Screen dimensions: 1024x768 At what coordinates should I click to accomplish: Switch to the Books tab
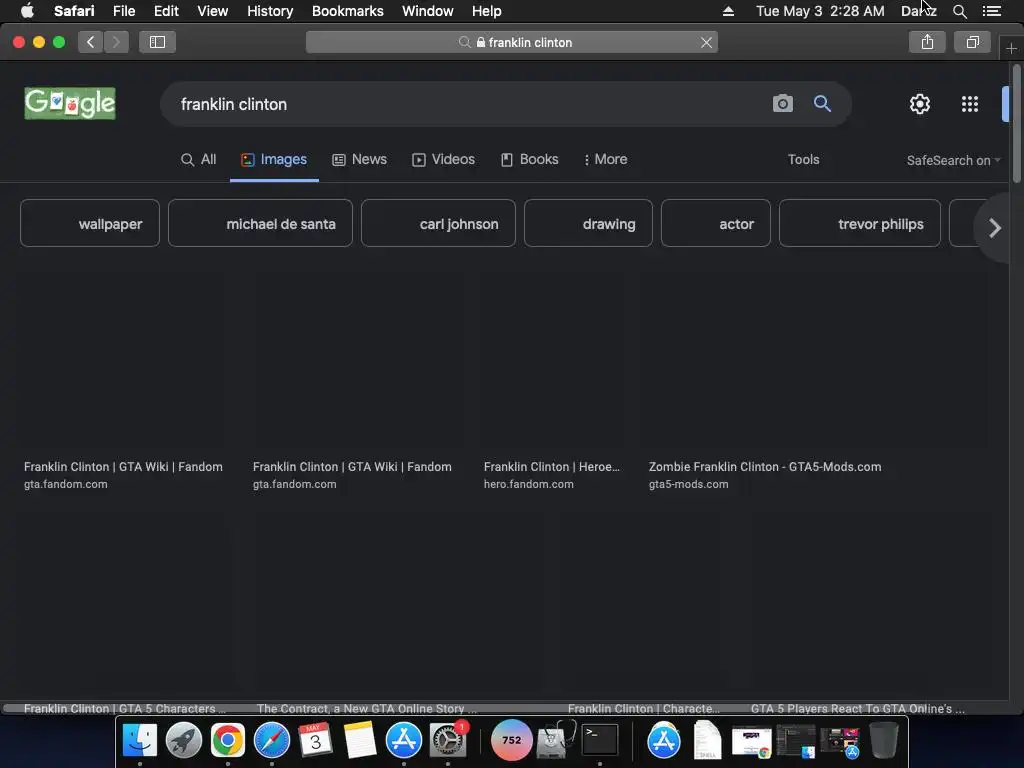pos(530,159)
